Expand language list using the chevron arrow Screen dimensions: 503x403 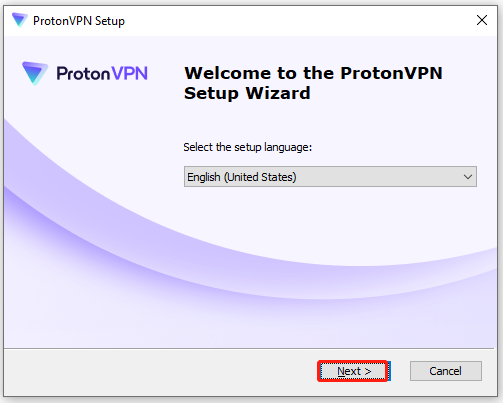468,177
